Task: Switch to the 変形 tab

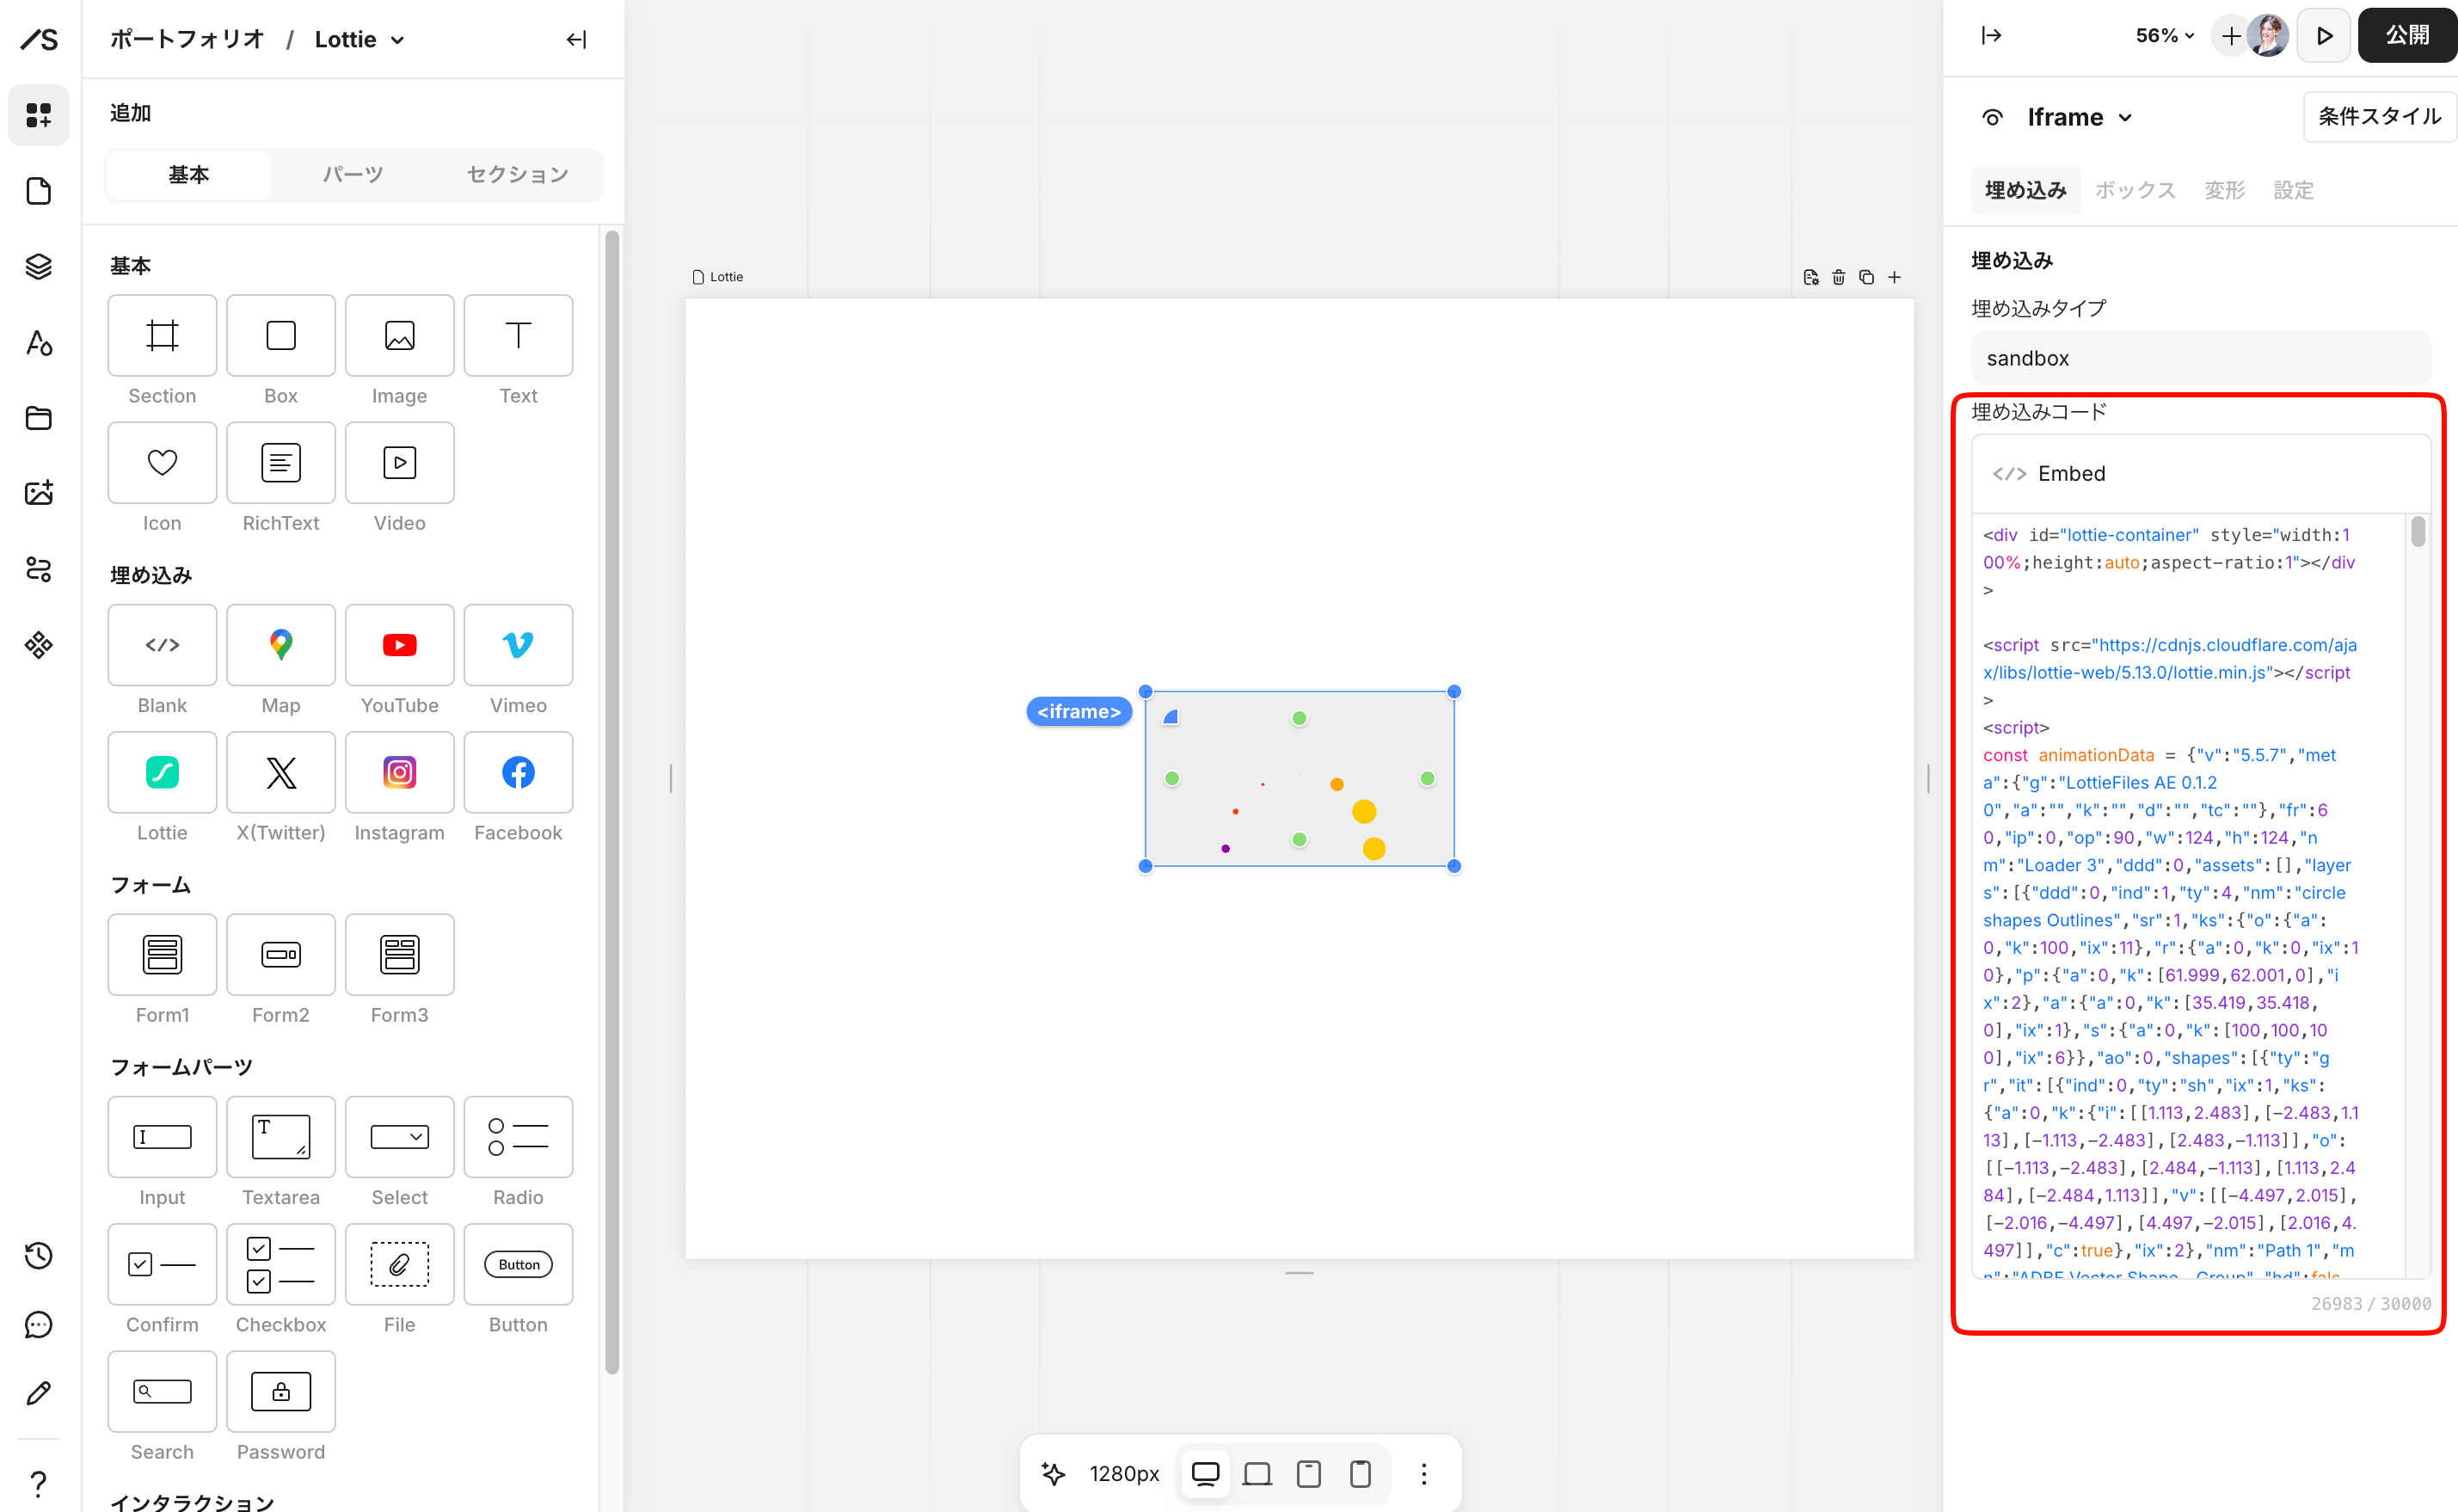Action: pos(2224,190)
